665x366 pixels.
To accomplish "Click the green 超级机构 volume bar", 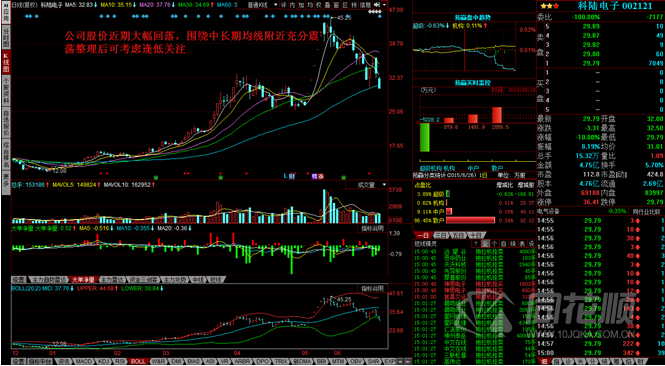I will (x=425, y=137).
